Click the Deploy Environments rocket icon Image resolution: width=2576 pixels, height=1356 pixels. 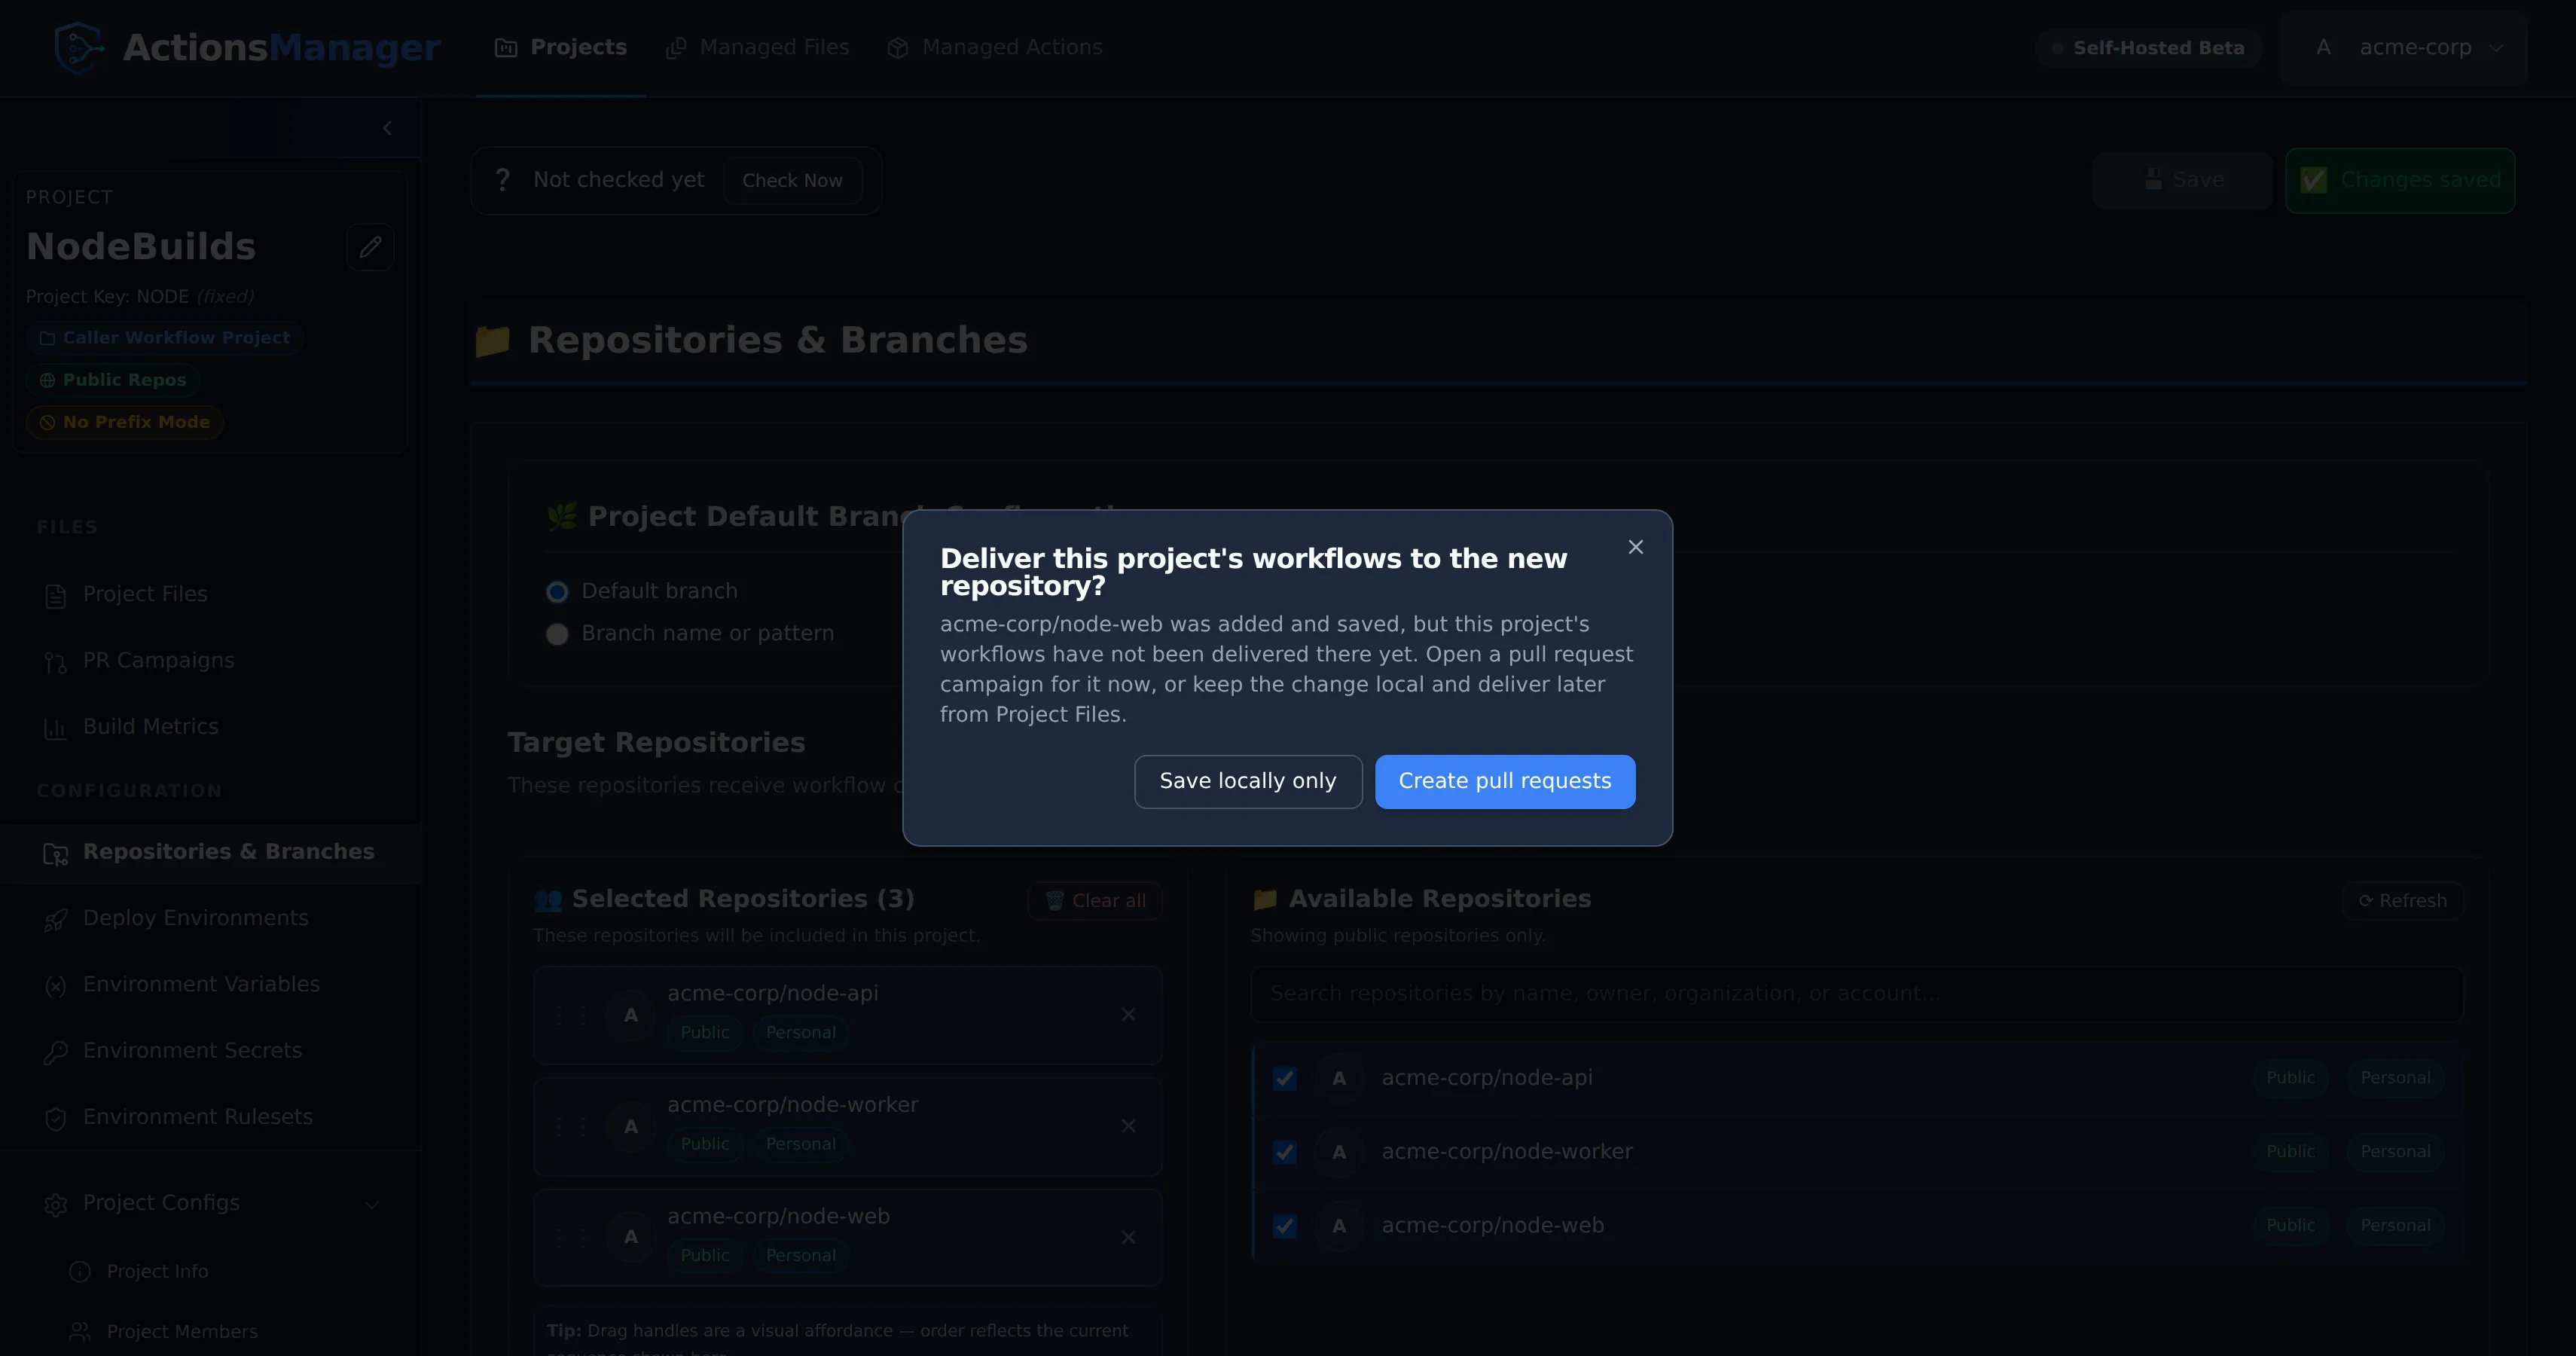[x=55, y=919]
